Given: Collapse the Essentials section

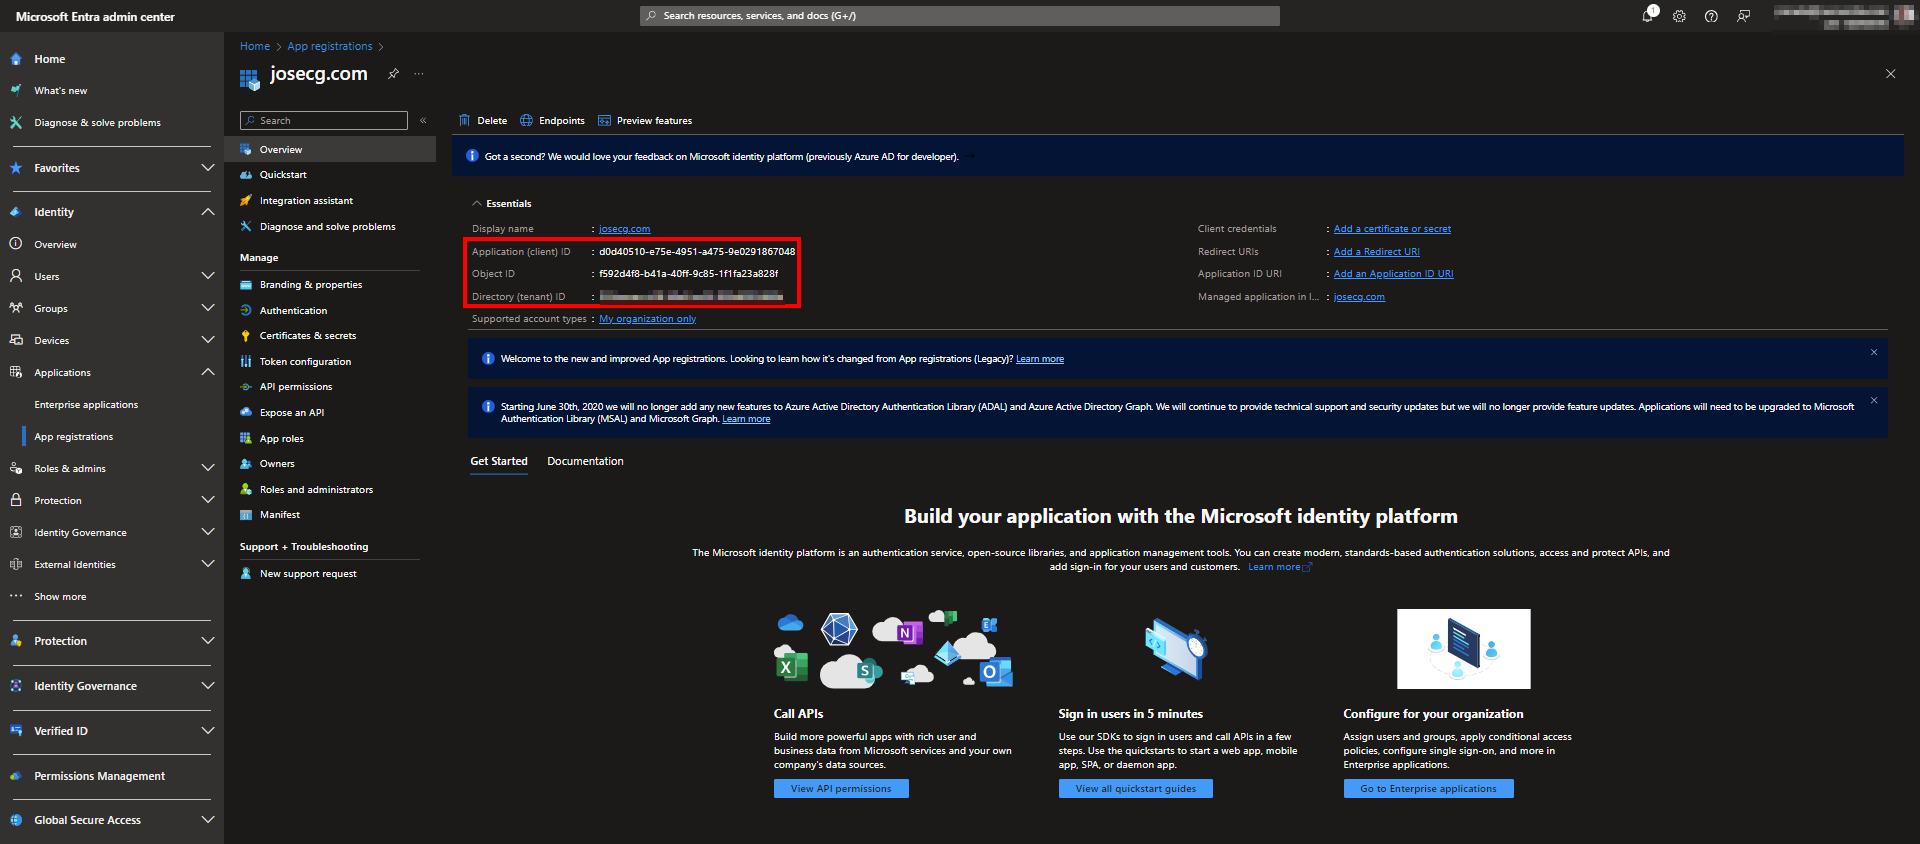Looking at the screenshot, I should pyautogui.click(x=477, y=204).
